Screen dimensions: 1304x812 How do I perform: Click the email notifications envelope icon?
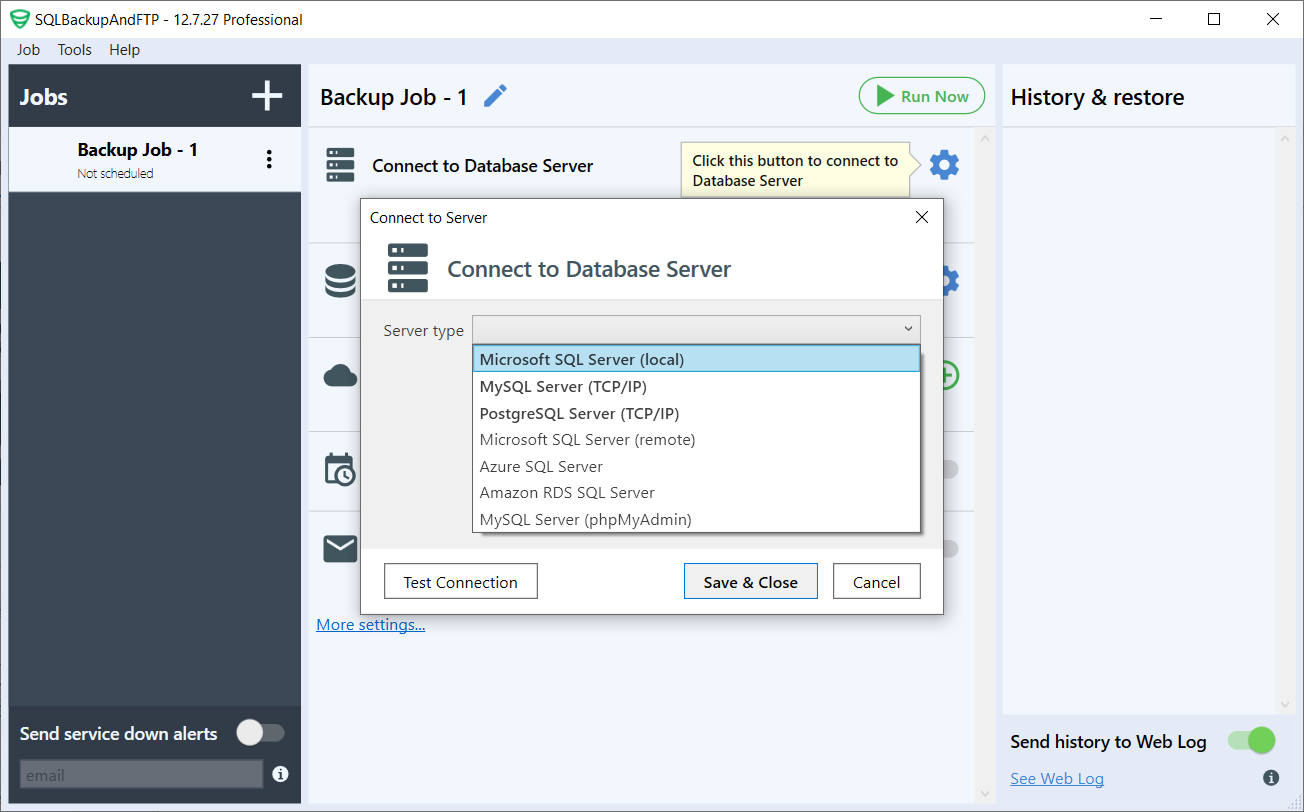(340, 548)
